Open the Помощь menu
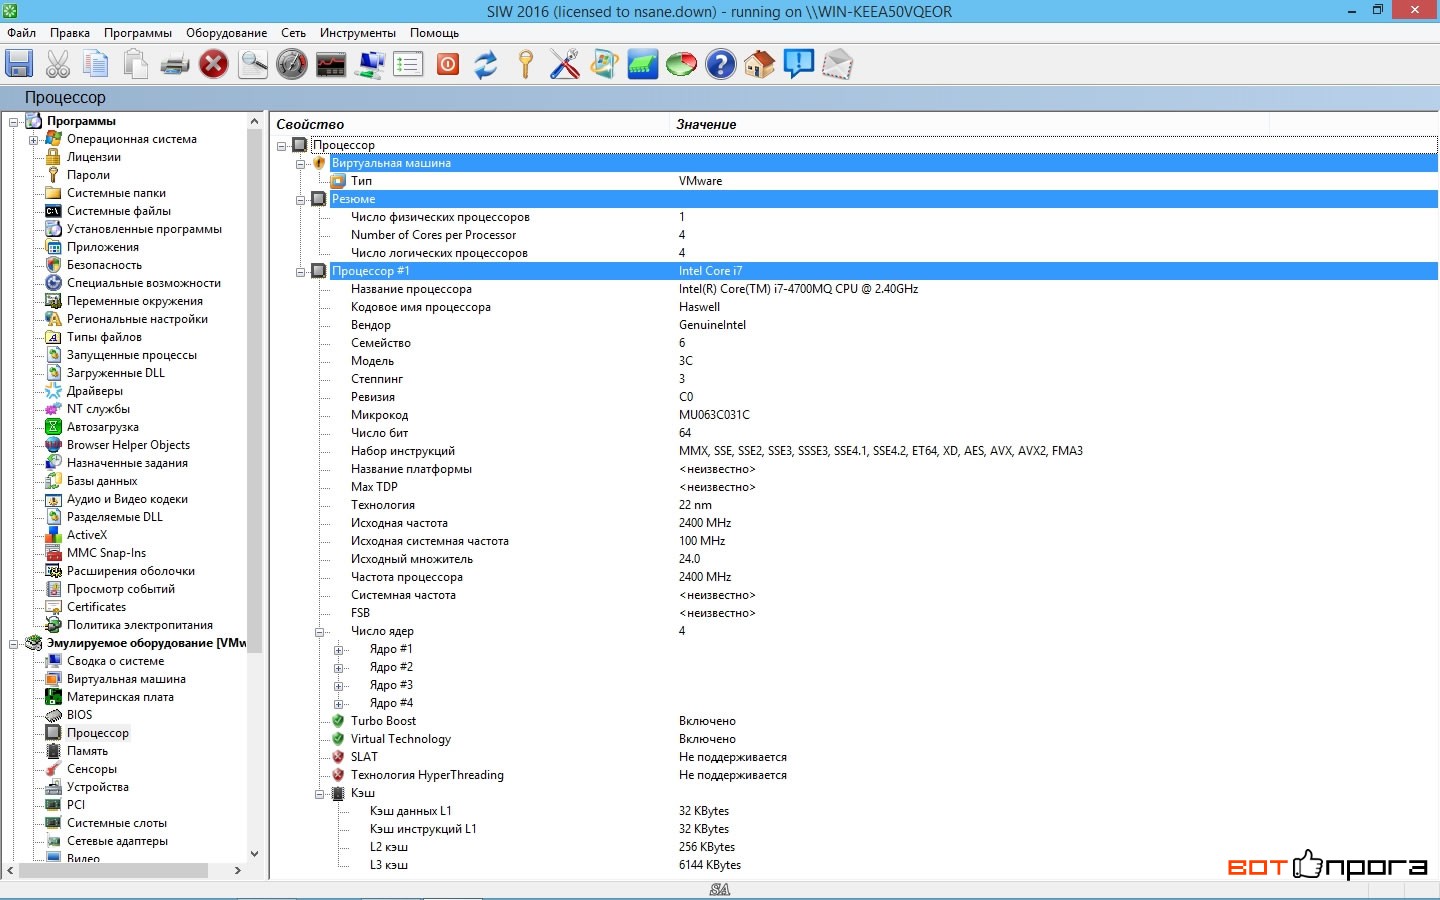 pos(434,33)
